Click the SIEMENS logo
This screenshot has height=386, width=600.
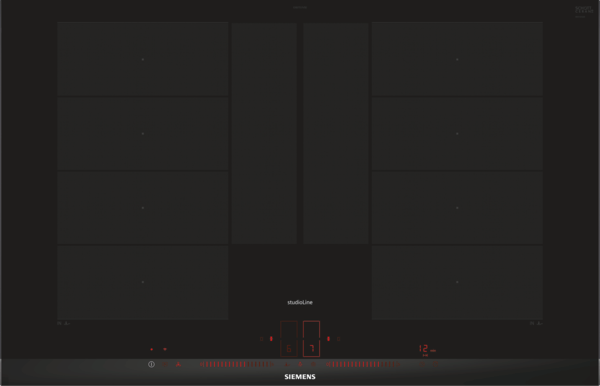click(x=300, y=377)
